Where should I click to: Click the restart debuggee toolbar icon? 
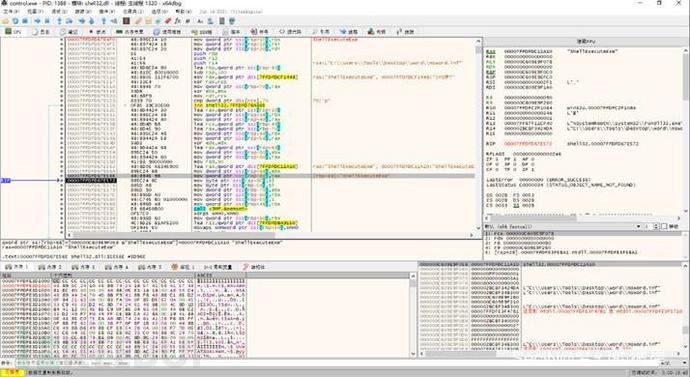click(x=15, y=21)
